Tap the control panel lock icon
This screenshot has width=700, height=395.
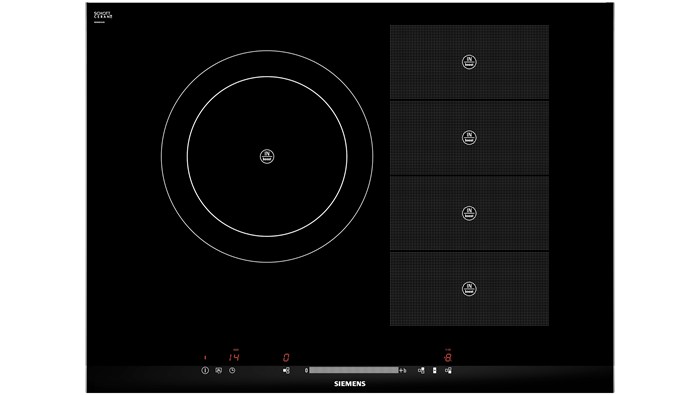click(218, 370)
